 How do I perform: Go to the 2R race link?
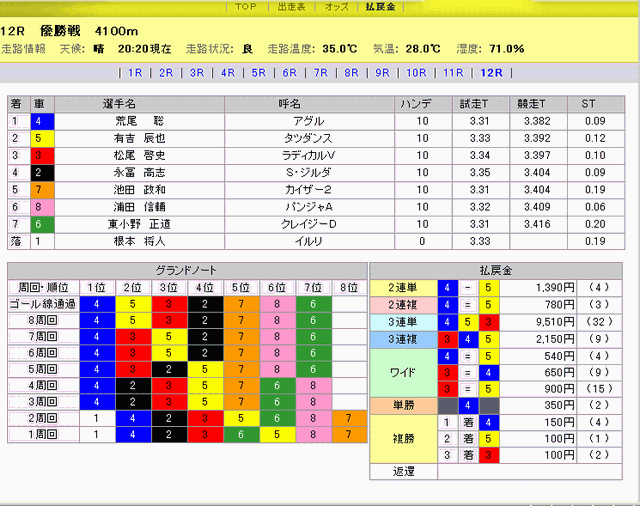pyautogui.click(x=166, y=73)
